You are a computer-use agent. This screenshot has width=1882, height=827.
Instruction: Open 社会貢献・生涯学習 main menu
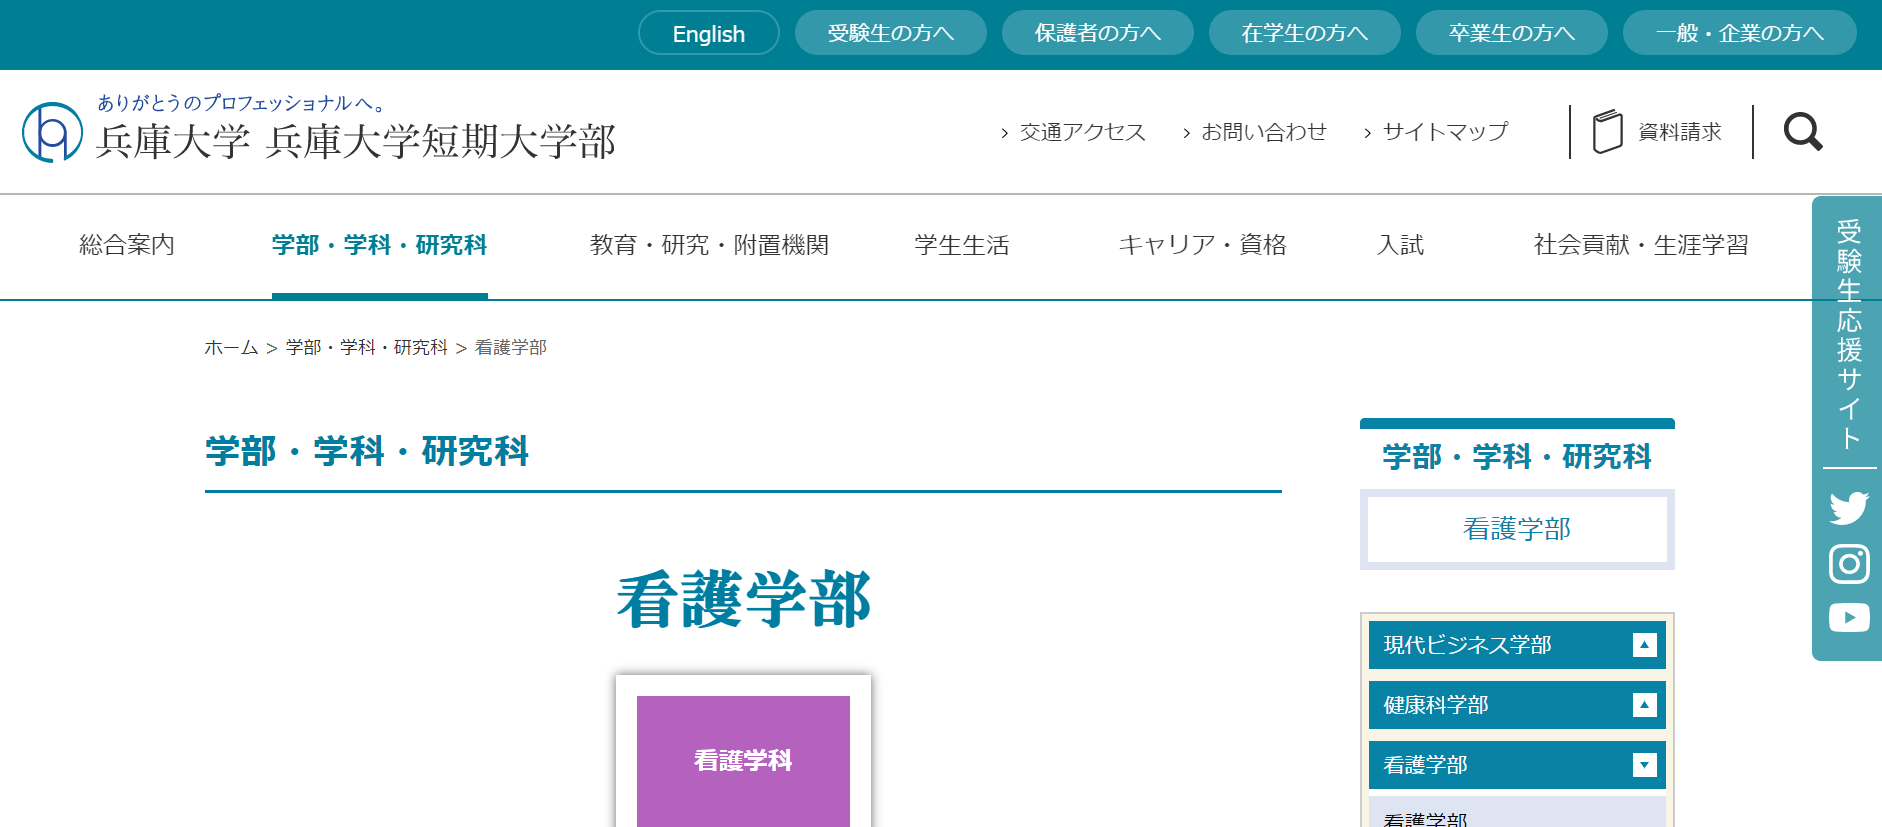click(x=1642, y=245)
